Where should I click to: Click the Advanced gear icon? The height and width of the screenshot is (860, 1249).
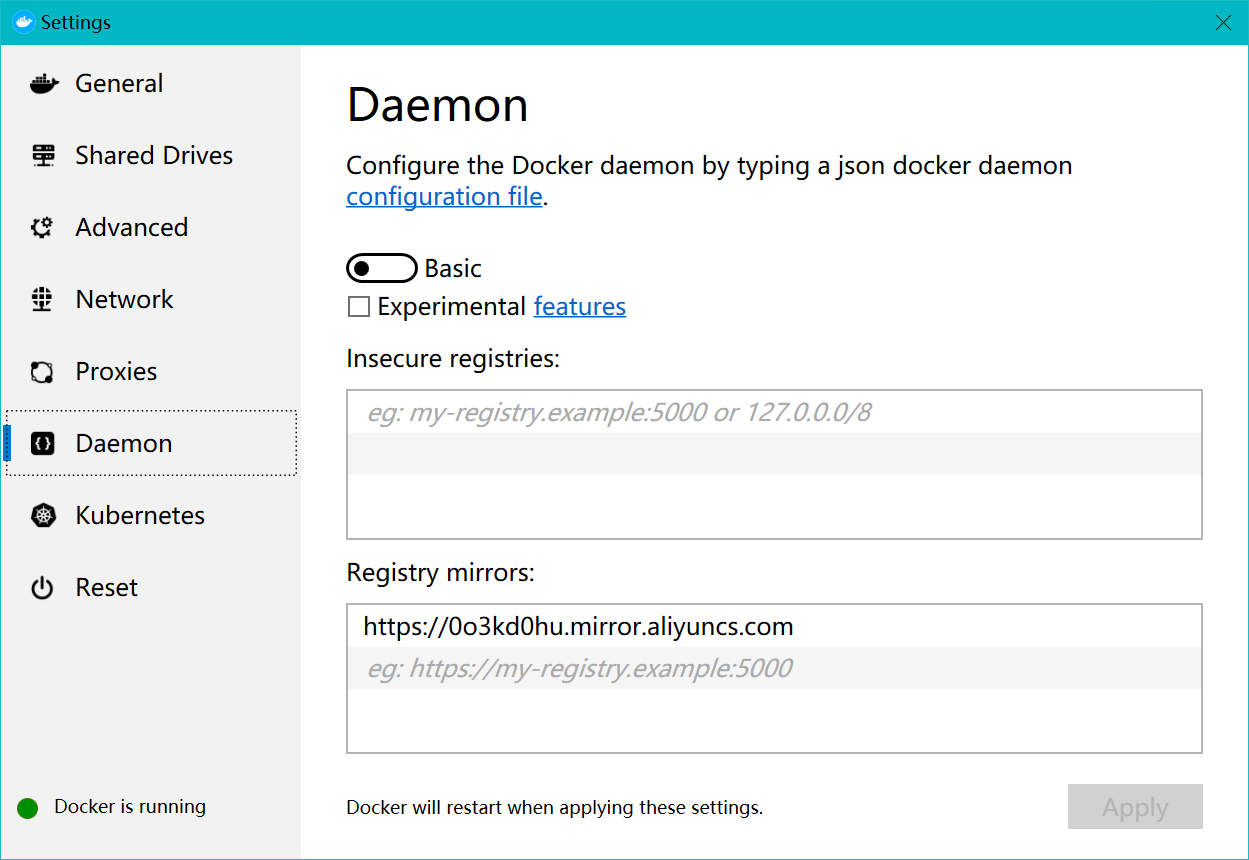coord(42,228)
